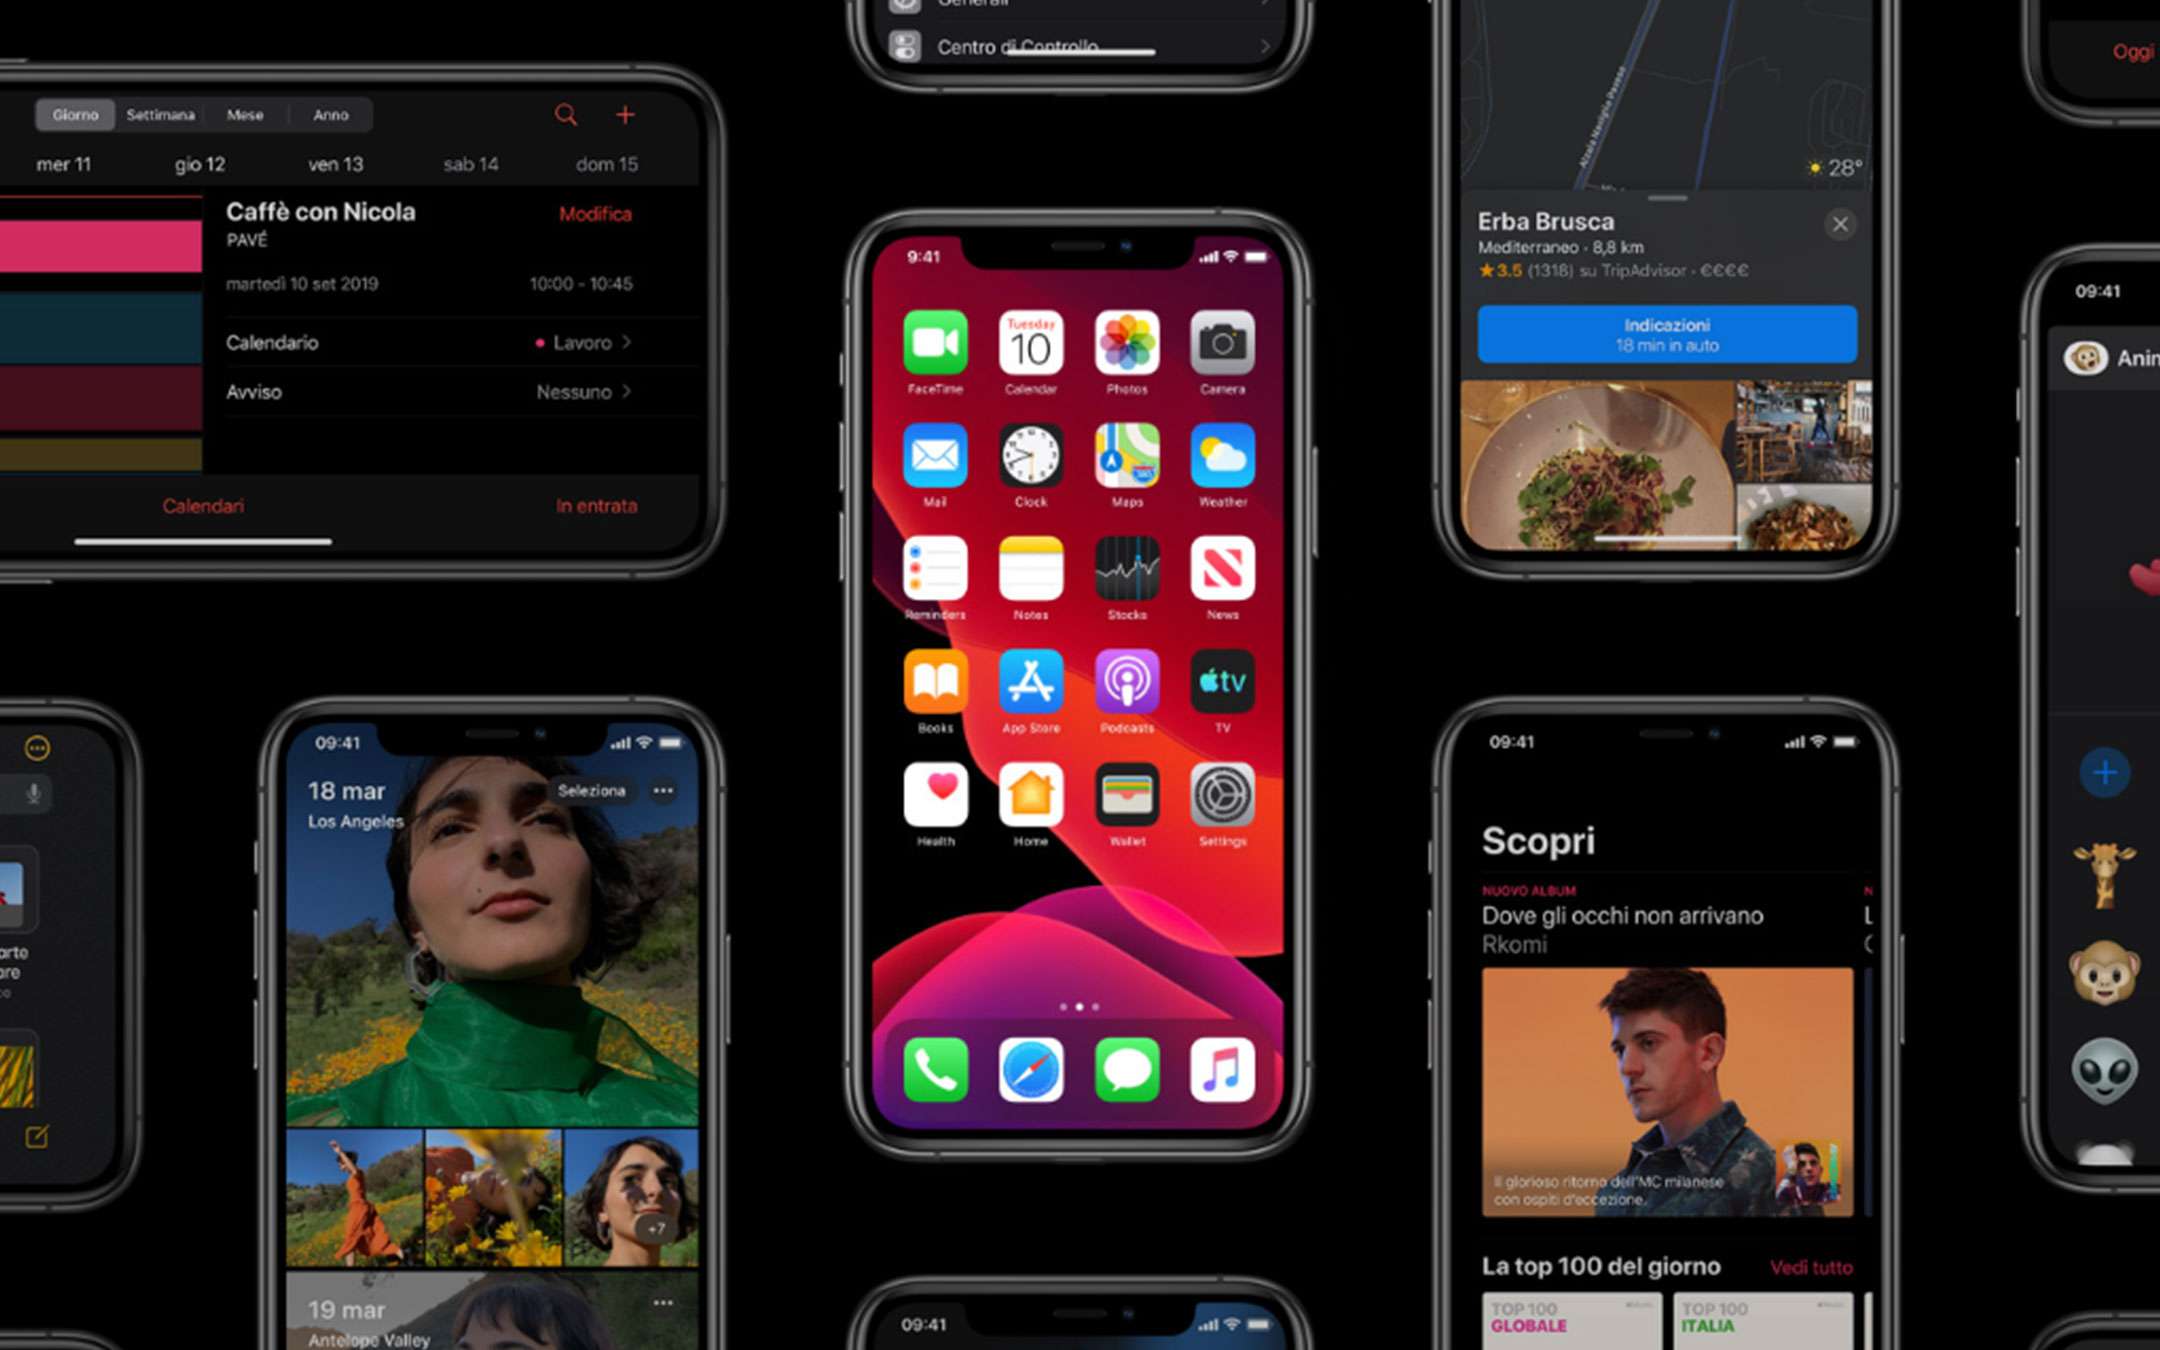The image size is (2160, 1350).
Task: Scroll the home screen page dots
Action: pyautogui.click(x=1081, y=1008)
